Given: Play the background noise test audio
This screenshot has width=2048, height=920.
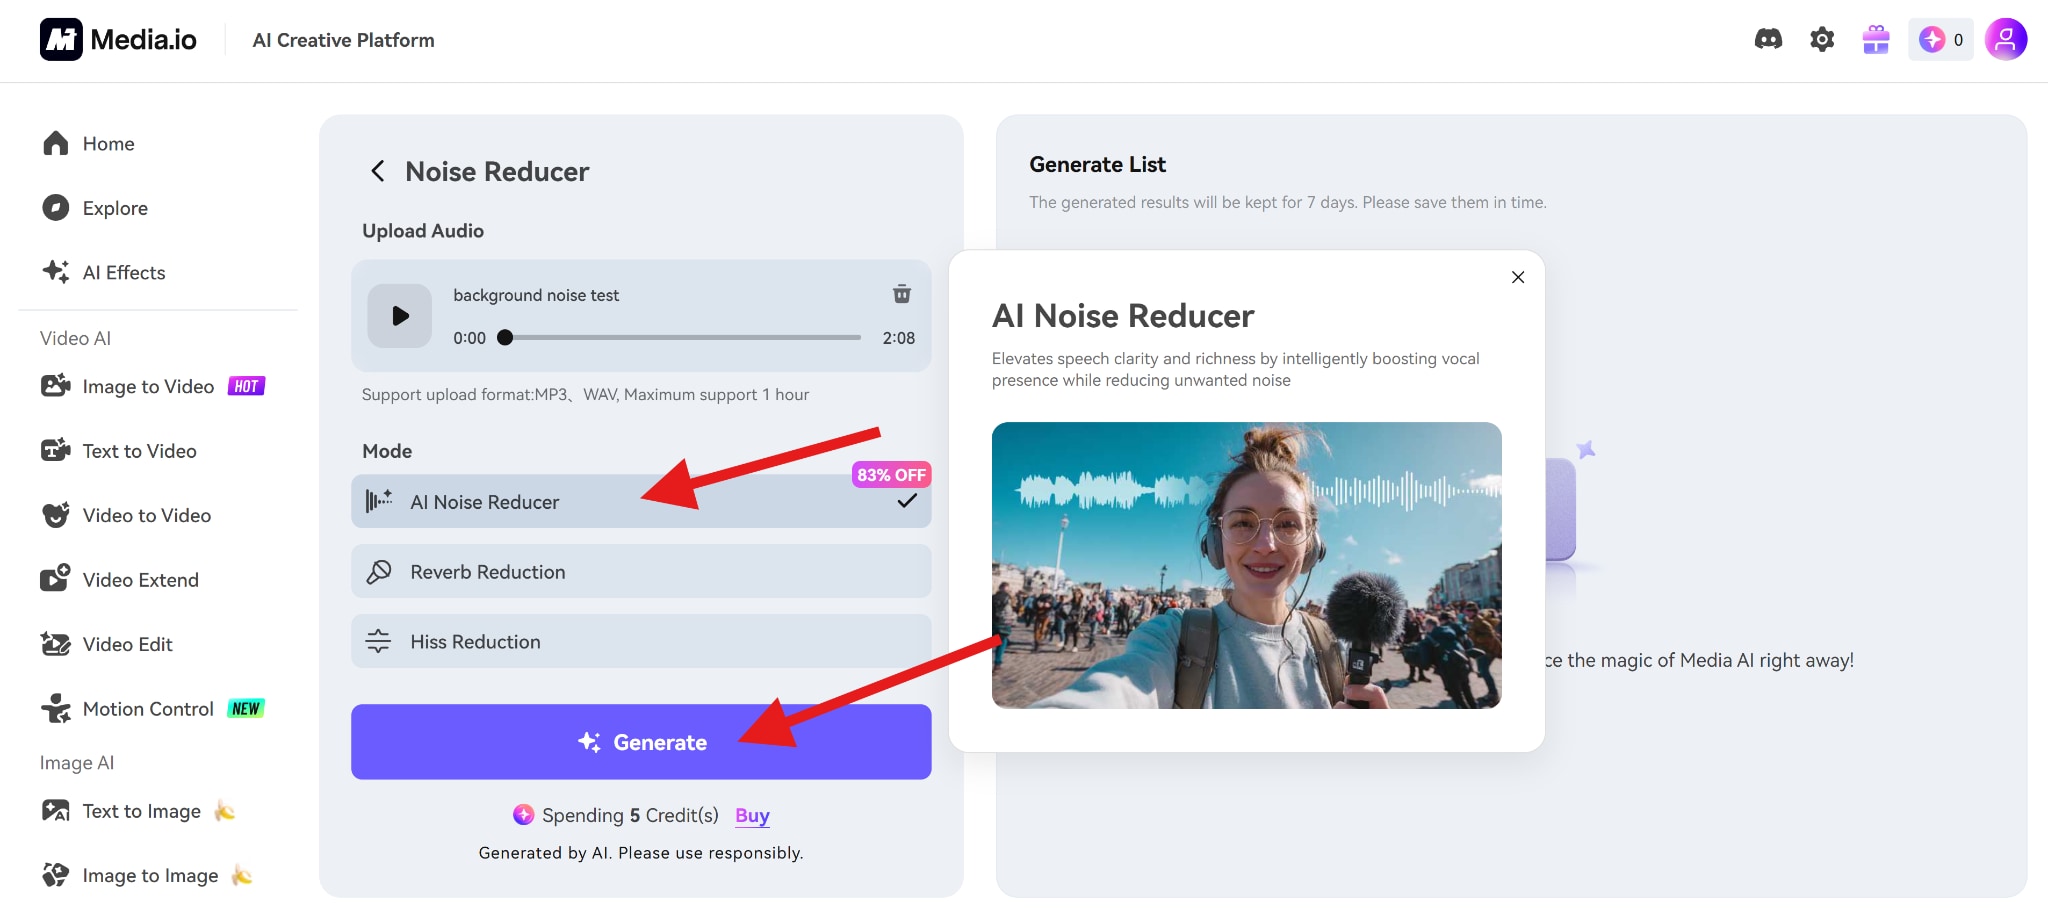Looking at the screenshot, I should (x=399, y=315).
